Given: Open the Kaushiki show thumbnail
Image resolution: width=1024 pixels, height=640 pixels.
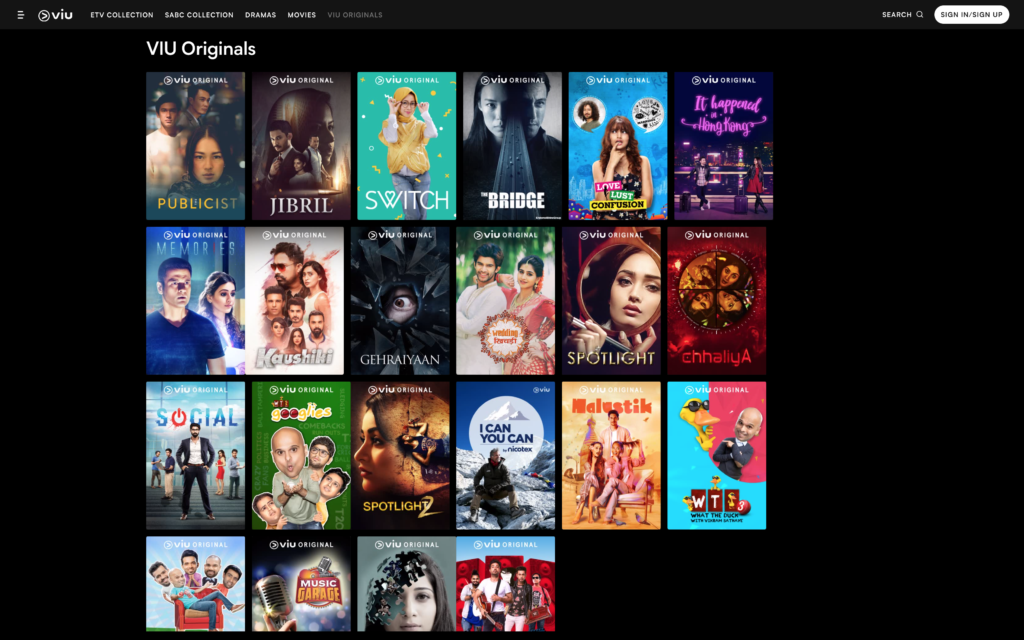Looking at the screenshot, I should [x=294, y=301].
